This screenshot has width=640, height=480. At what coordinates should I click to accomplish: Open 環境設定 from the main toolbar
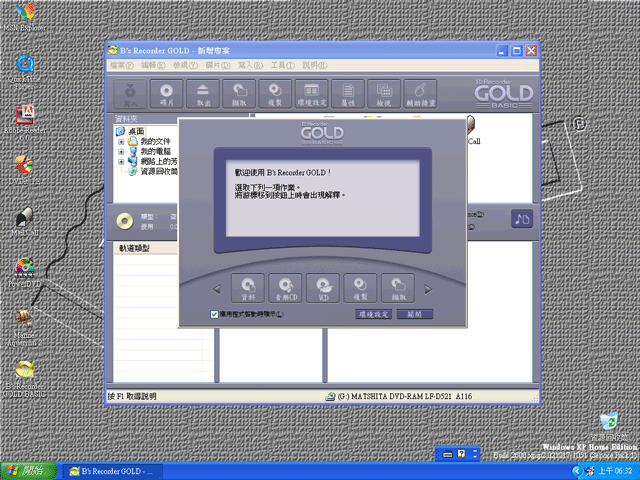(311, 94)
